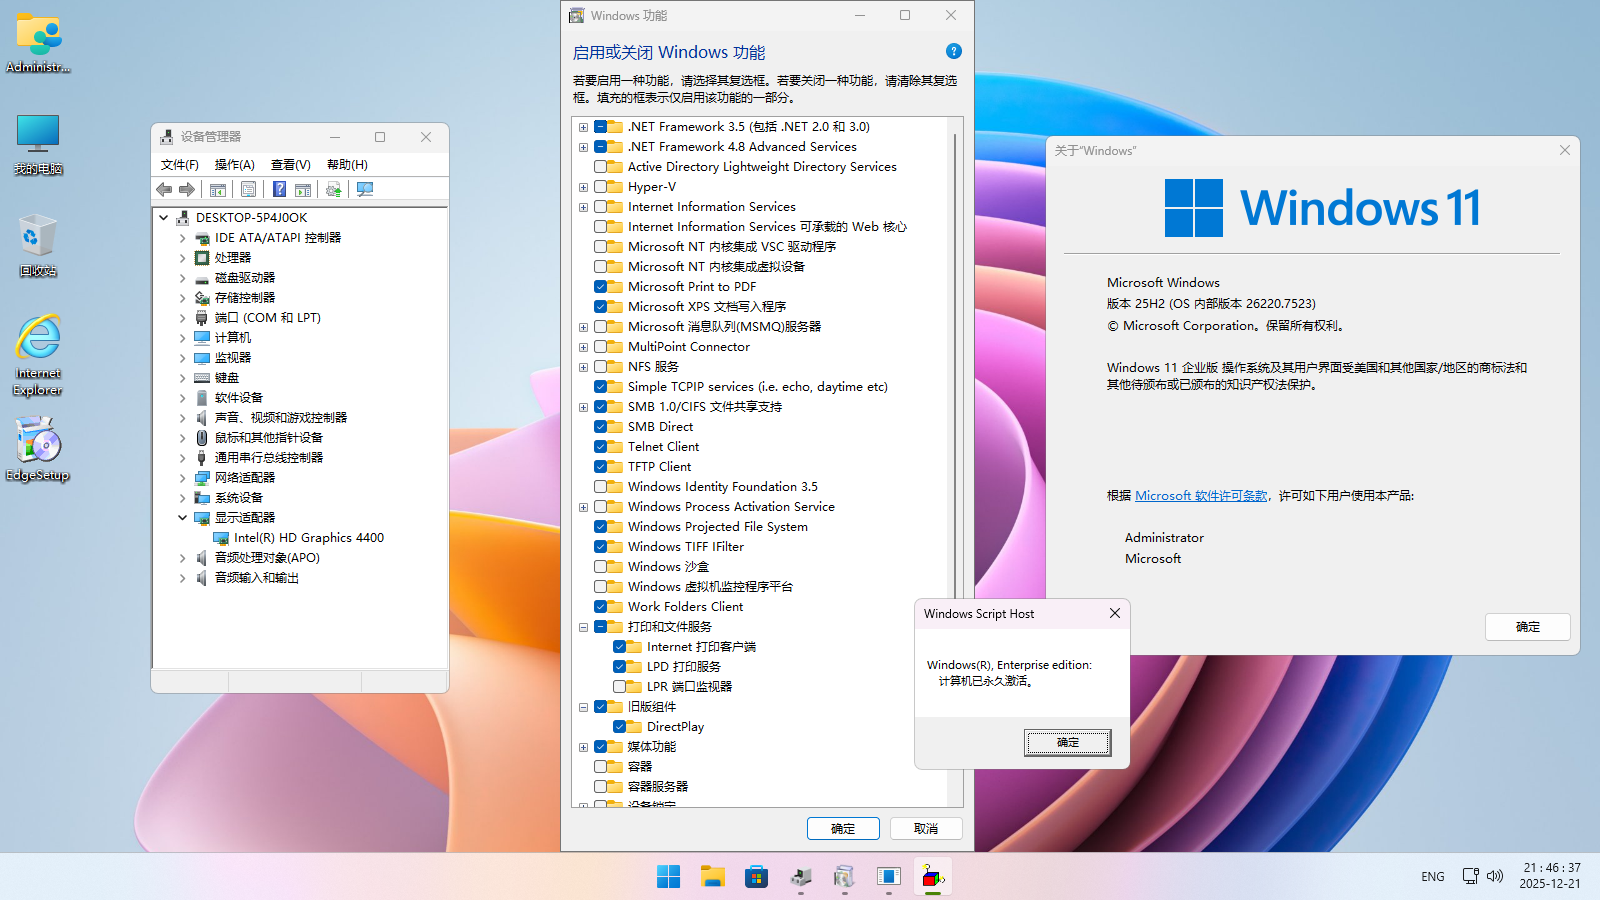Screen dimensions: 1600x900
Task: Expand the 网络适配器 node in Device Manager
Action: coord(182,477)
